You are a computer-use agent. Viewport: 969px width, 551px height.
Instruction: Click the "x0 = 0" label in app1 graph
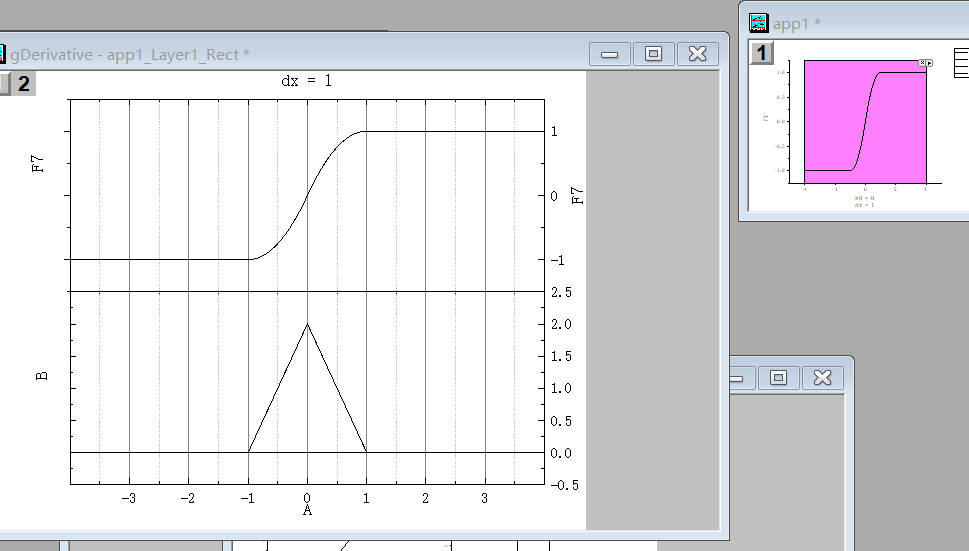865,198
